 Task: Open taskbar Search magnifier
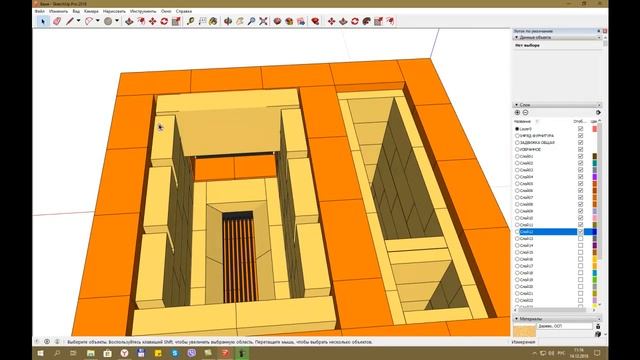pyautogui.click(x=57, y=353)
